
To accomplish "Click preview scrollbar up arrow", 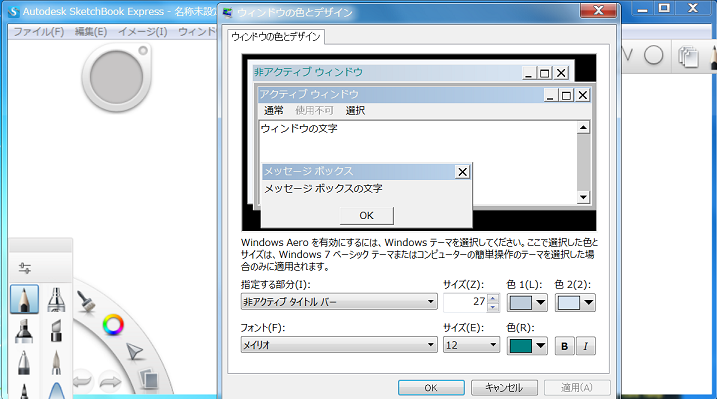I will [x=583, y=128].
